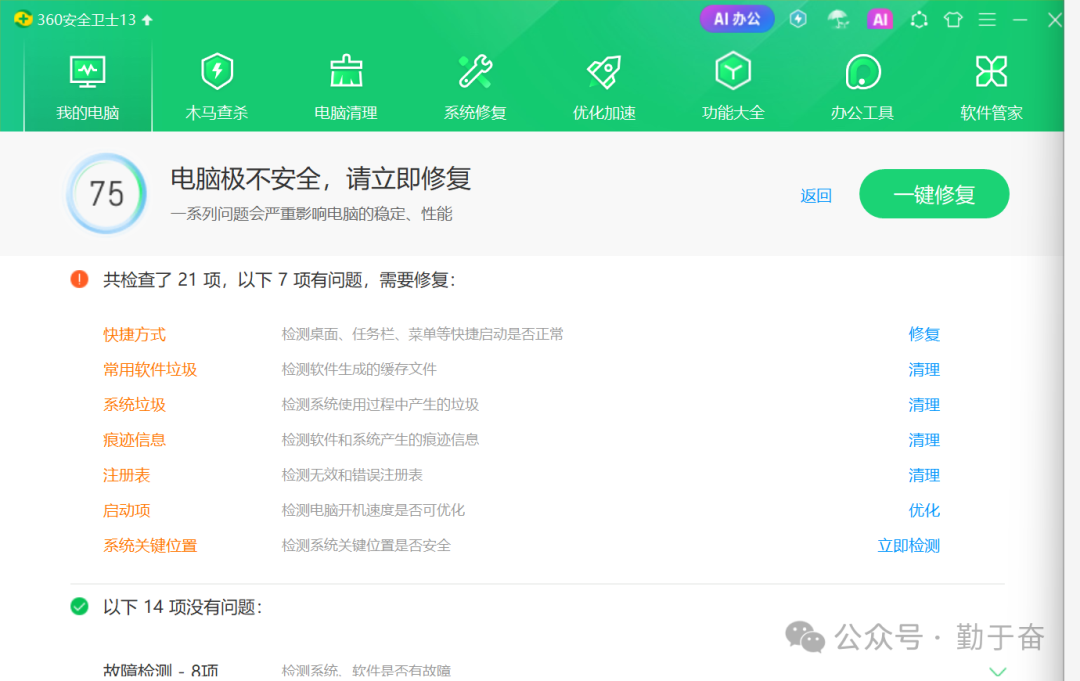Click the skin (T-shirt) icon

pos(953,19)
